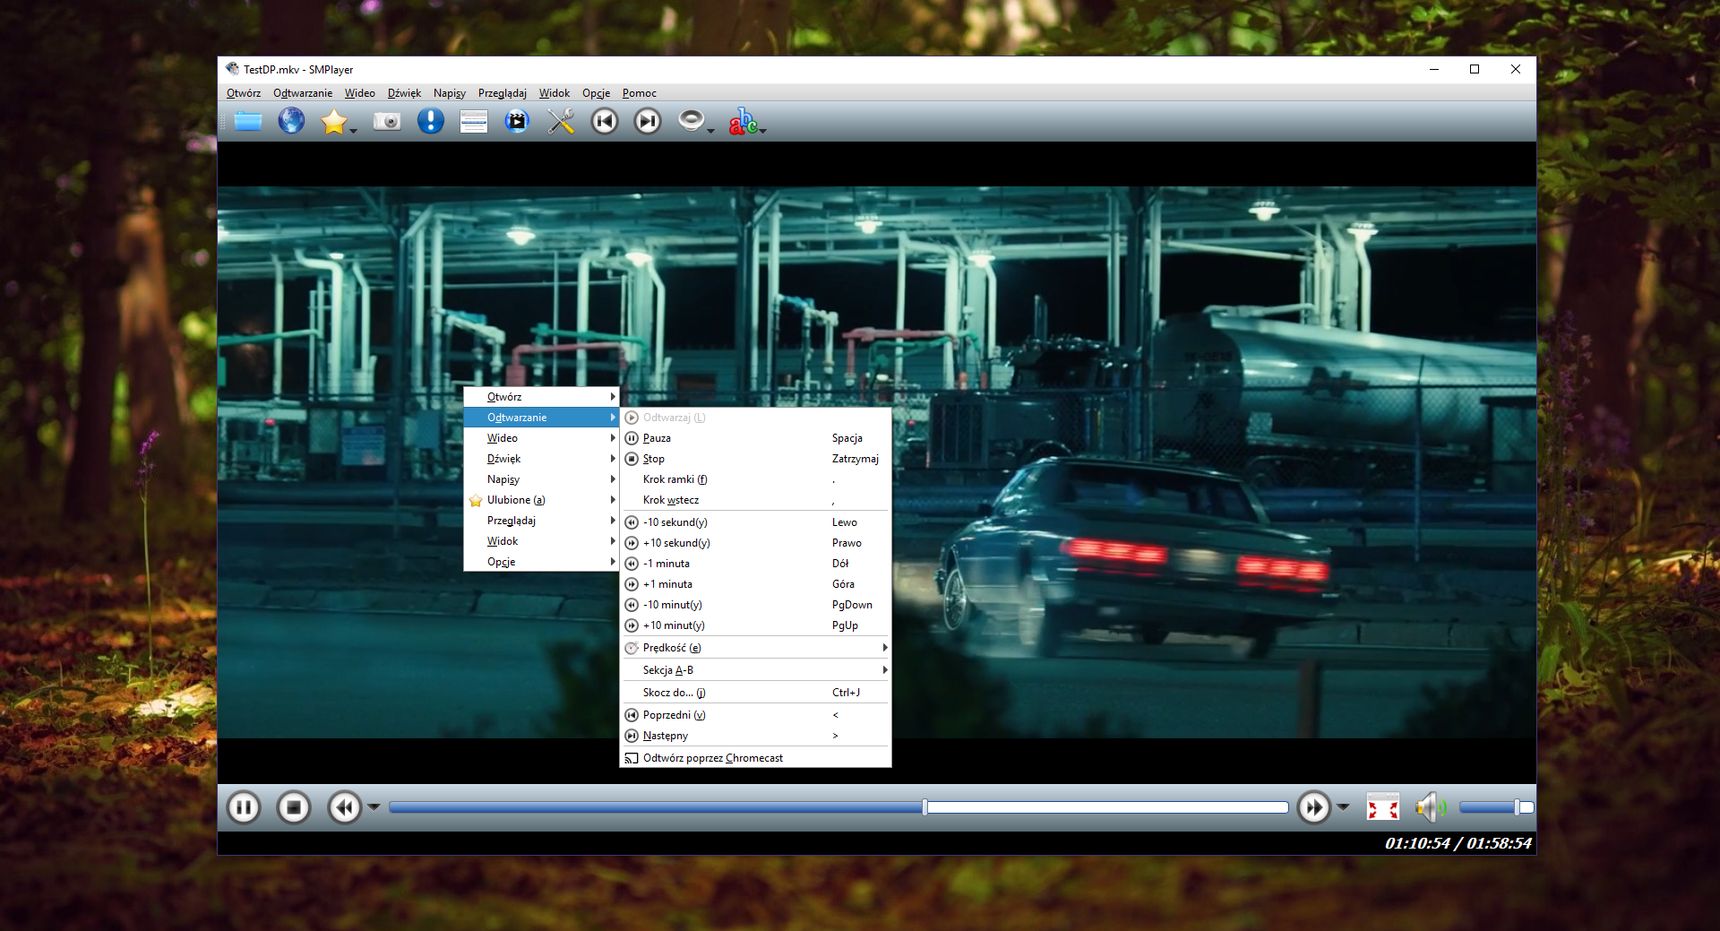The image size is (1720, 931).
Task: Pause playback with the bottom pause button
Action: click(x=243, y=807)
